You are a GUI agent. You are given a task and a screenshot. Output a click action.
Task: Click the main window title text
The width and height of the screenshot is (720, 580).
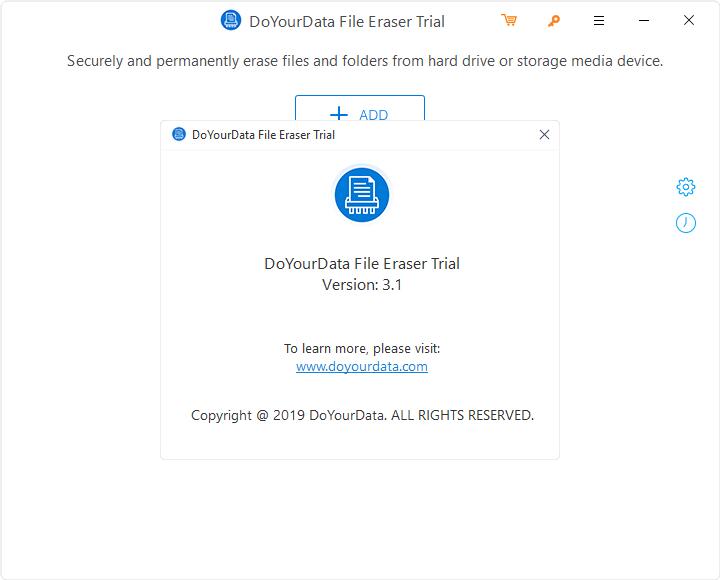[x=347, y=22]
